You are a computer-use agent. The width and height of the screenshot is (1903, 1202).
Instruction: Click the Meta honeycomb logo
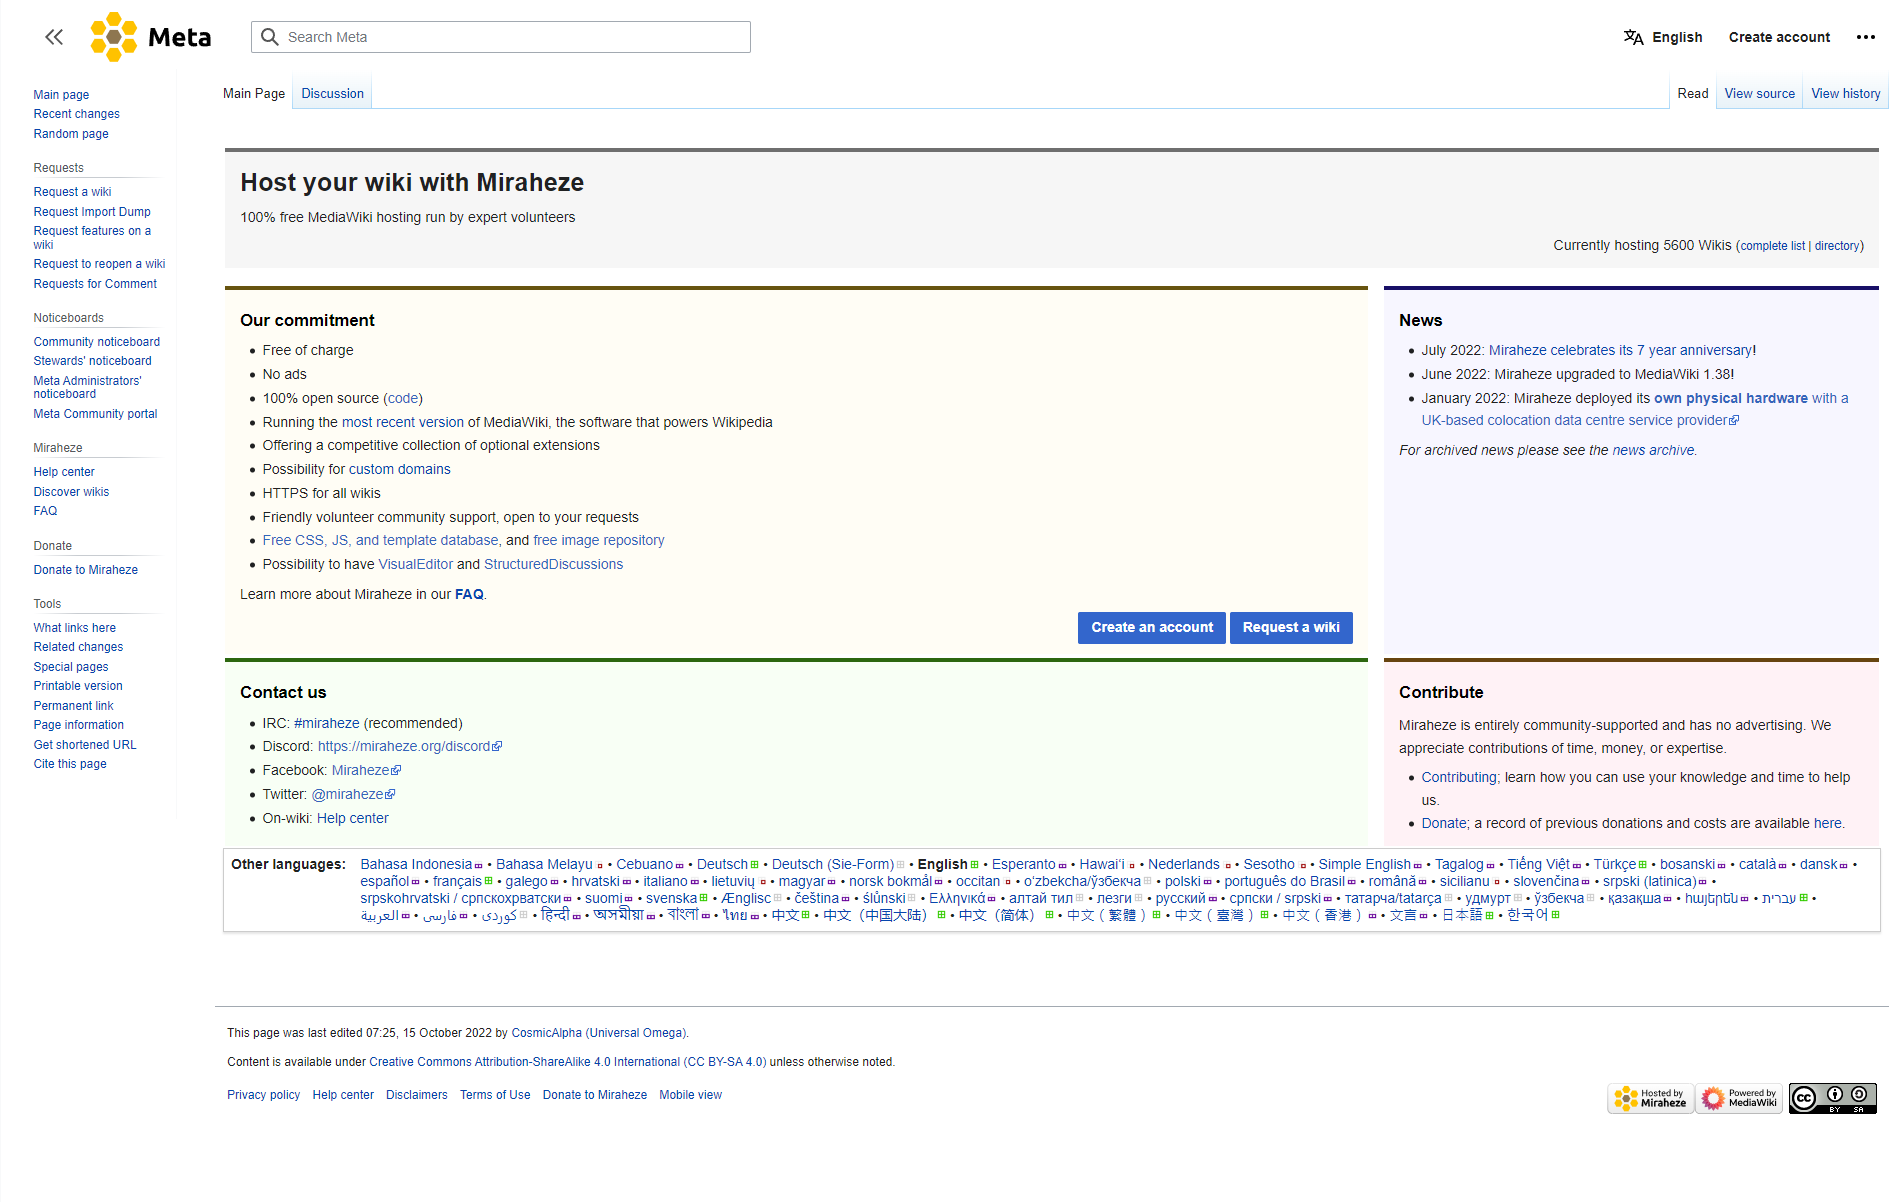pyautogui.click(x=114, y=37)
